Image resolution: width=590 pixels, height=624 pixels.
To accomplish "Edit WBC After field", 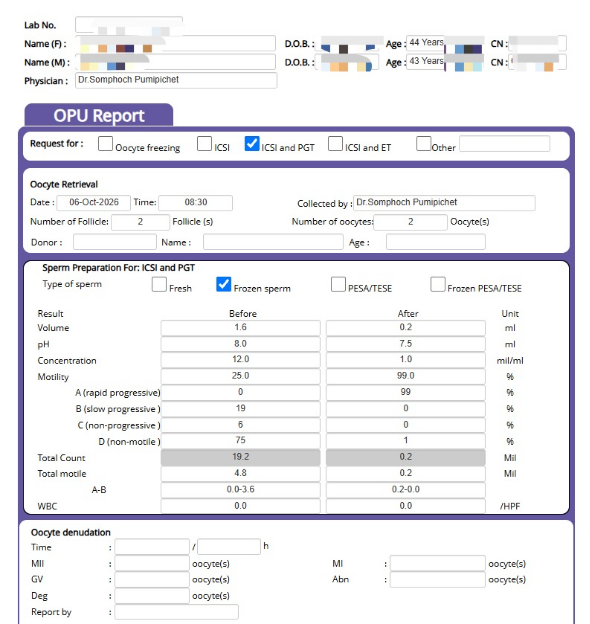I will coord(406,506).
